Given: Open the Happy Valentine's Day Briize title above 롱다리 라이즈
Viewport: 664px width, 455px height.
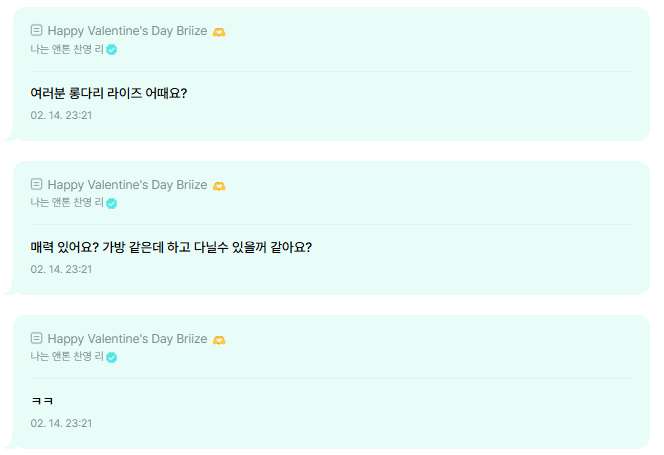Looking at the screenshot, I should pyautogui.click(x=127, y=31).
